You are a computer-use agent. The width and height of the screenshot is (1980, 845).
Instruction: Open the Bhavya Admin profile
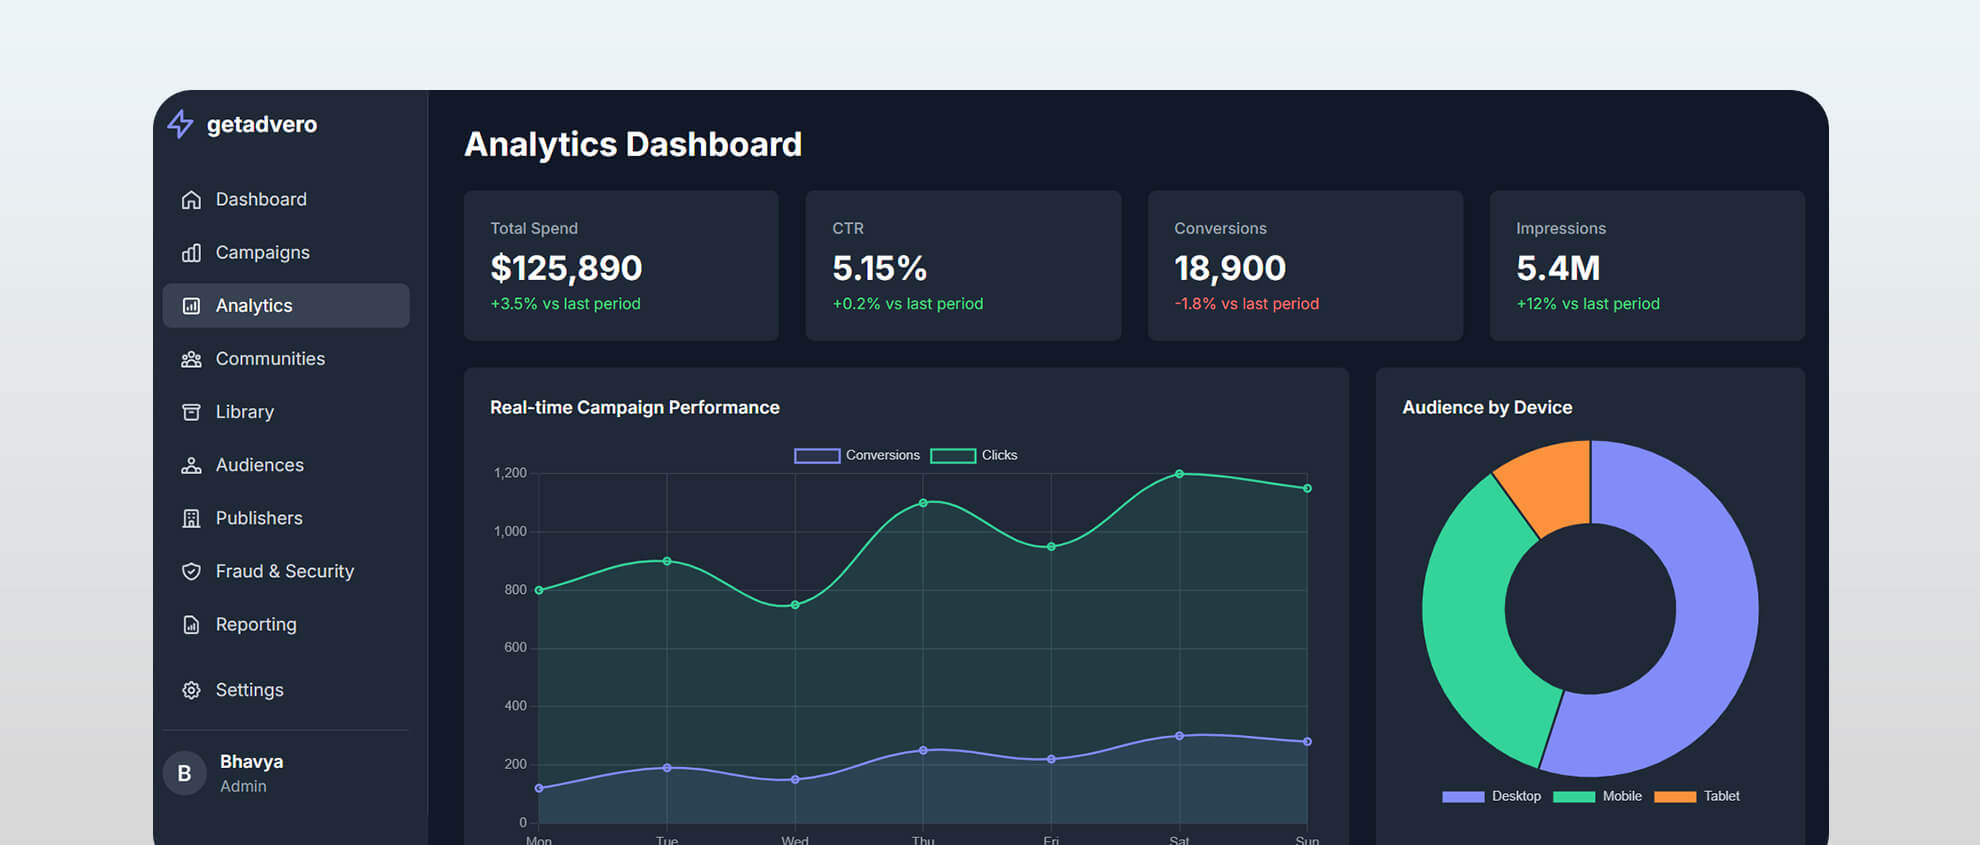click(x=250, y=773)
